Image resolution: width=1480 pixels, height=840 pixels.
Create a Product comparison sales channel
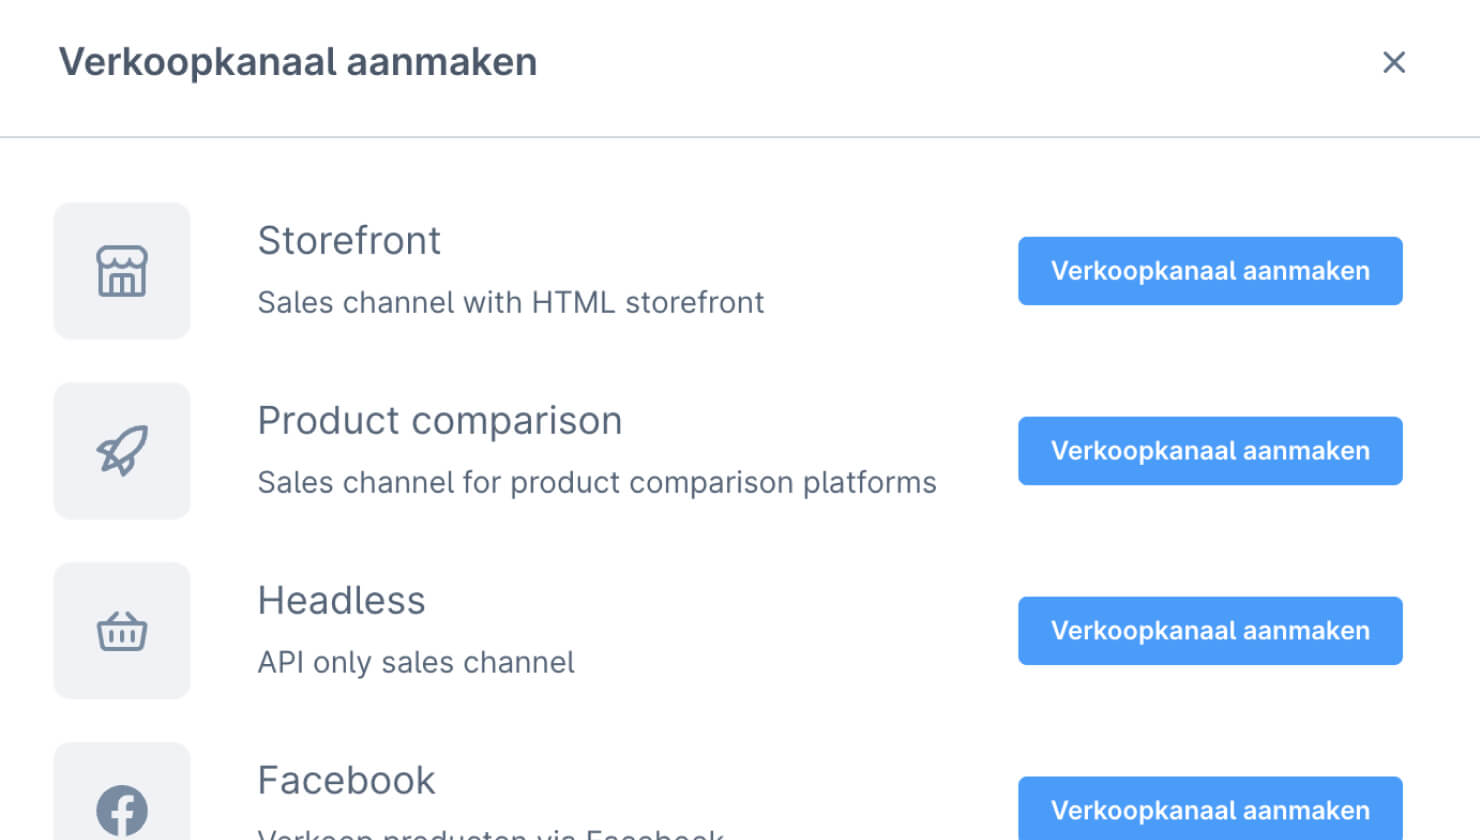[1210, 451]
